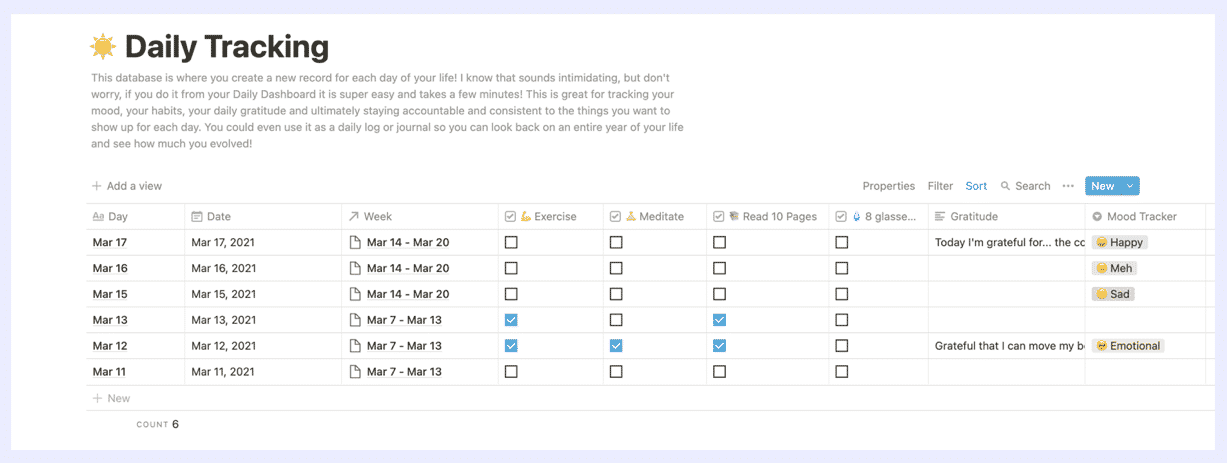Click the sun emoji page icon
Viewport: 1227px width, 463px height.
click(103, 47)
